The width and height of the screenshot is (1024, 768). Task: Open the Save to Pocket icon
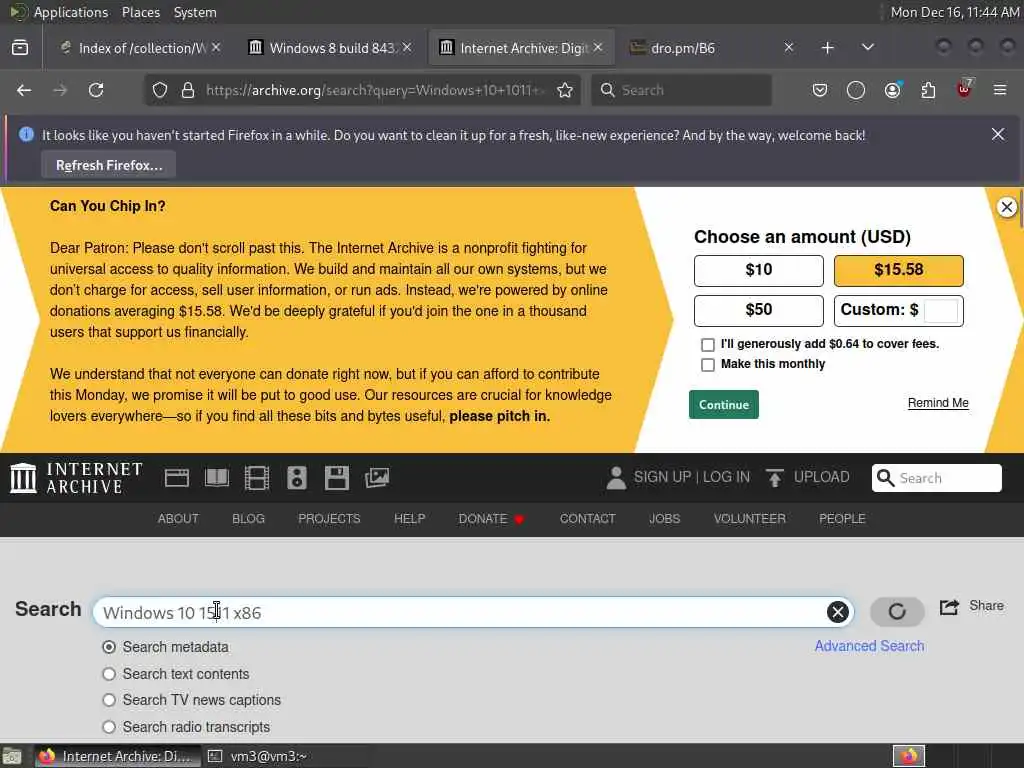click(x=820, y=90)
